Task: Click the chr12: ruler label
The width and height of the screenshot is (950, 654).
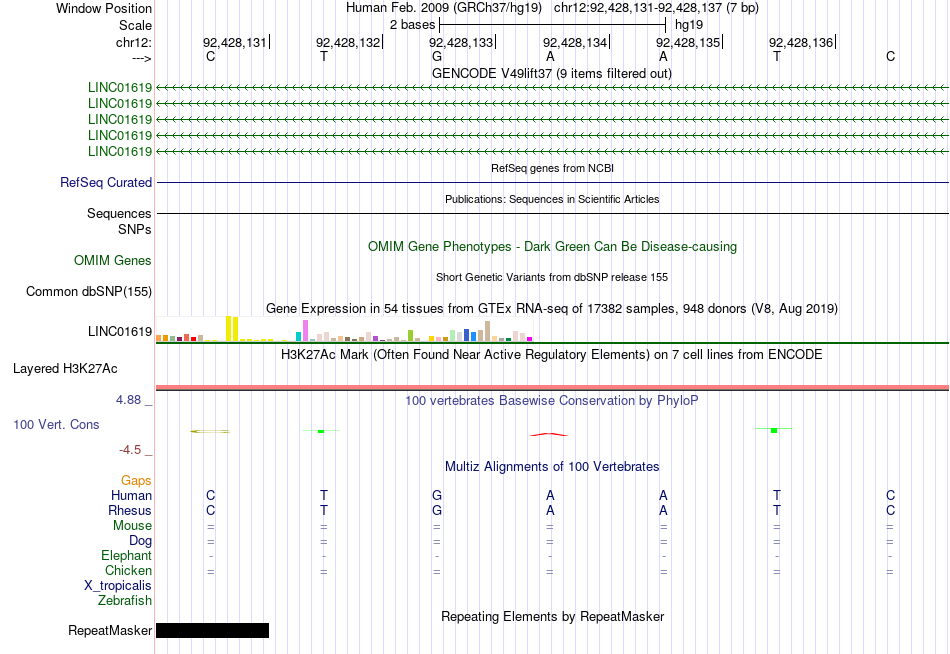Action: click(133, 42)
